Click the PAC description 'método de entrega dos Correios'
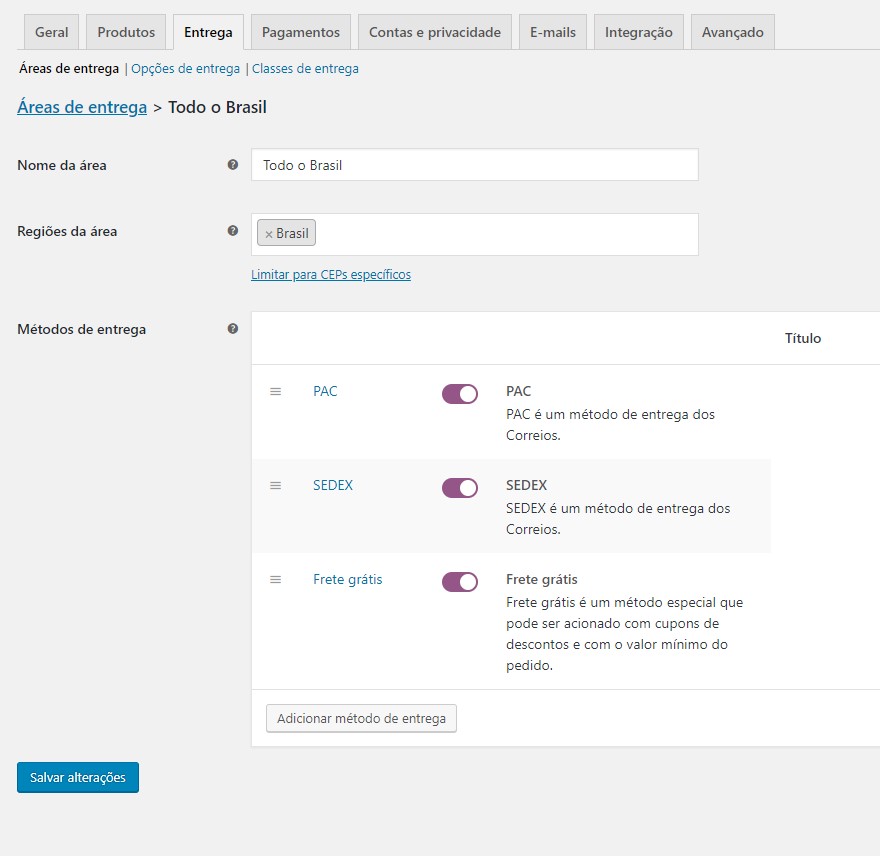The image size is (880, 856). 610,425
